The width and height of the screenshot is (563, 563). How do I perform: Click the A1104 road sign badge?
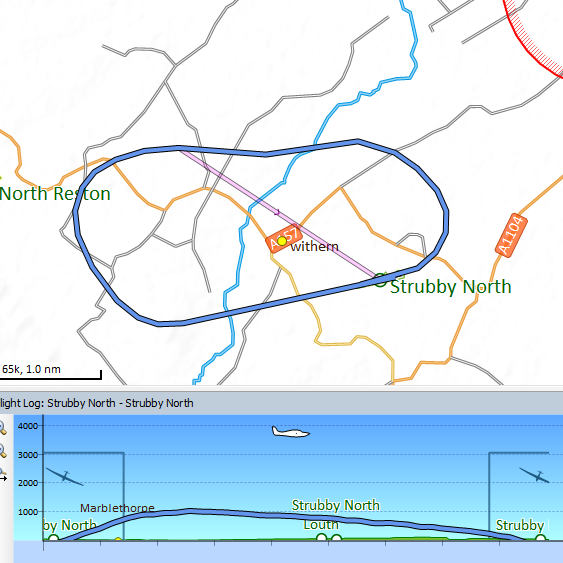coord(511,235)
